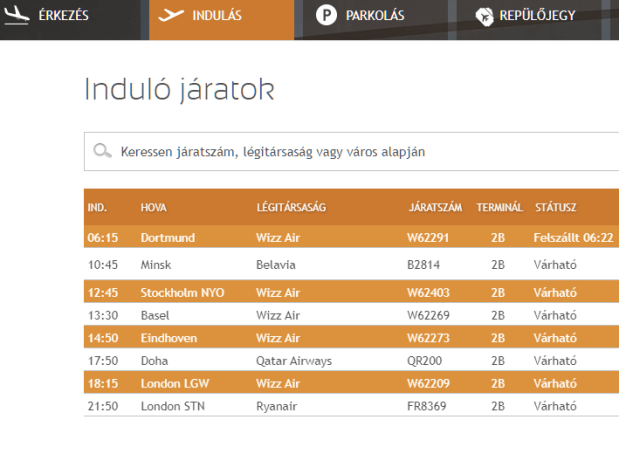Click the Járatszám column header

pos(434,208)
